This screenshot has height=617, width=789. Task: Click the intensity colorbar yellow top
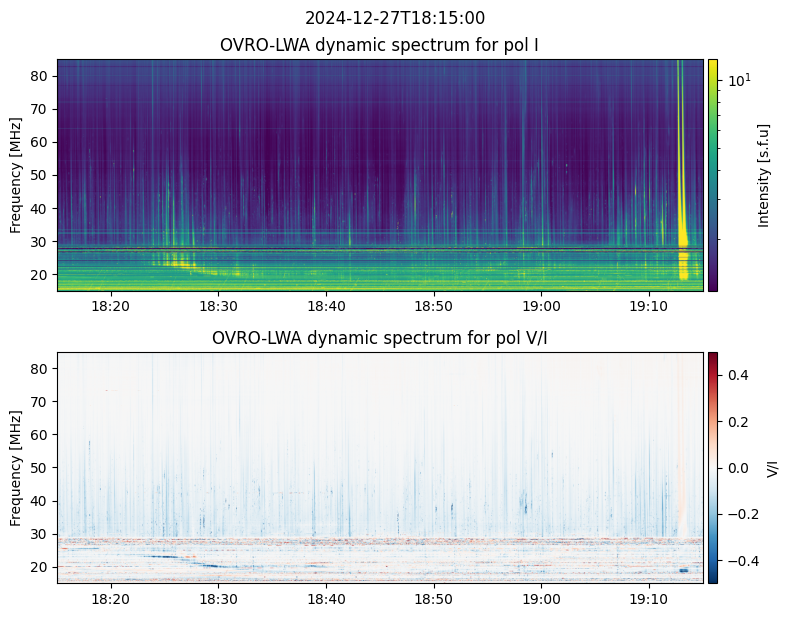(x=713, y=64)
